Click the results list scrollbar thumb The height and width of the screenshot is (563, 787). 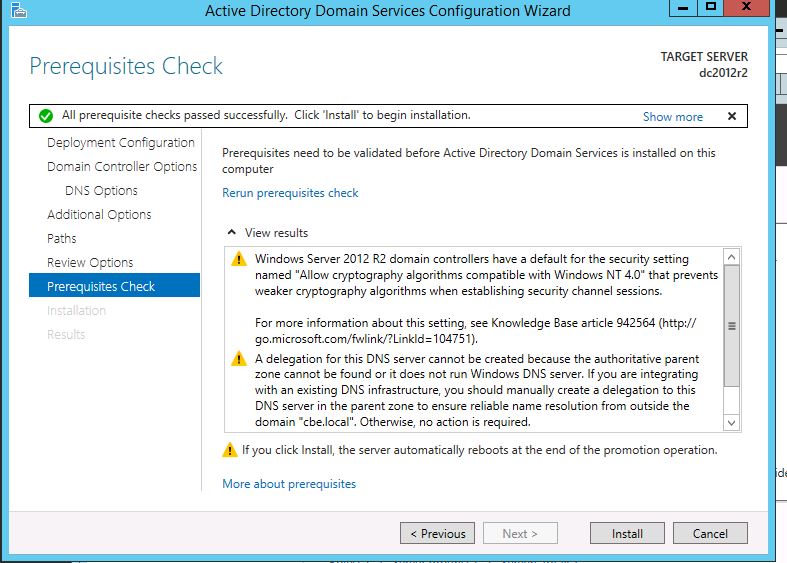click(731, 326)
